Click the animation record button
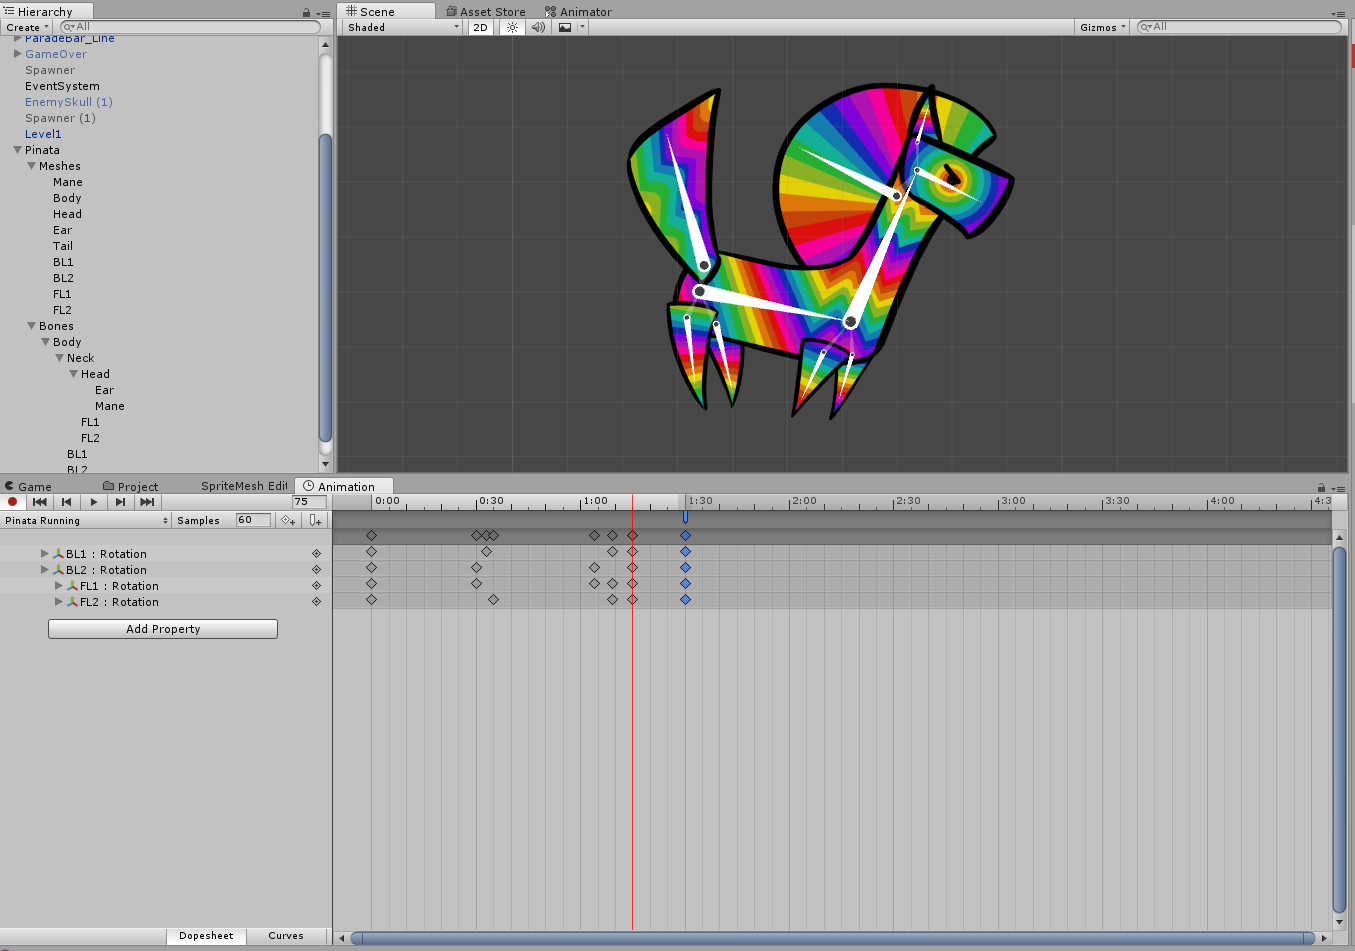Image resolution: width=1355 pixels, height=951 pixels. [12, 502]
